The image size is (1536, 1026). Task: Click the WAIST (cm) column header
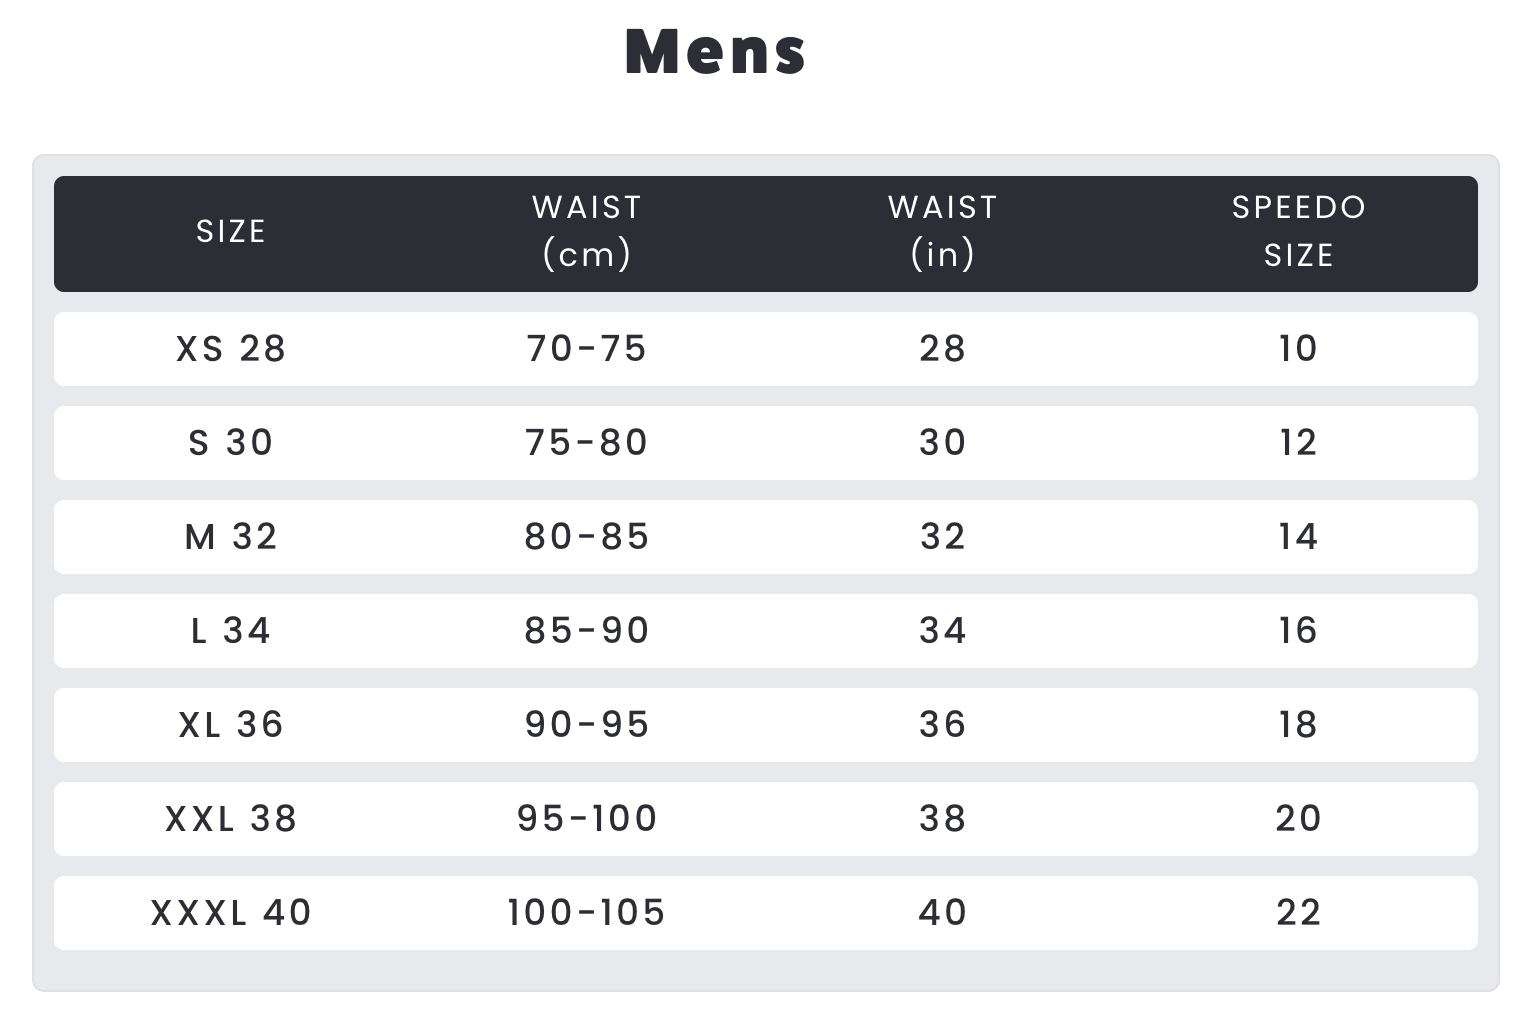587,231
